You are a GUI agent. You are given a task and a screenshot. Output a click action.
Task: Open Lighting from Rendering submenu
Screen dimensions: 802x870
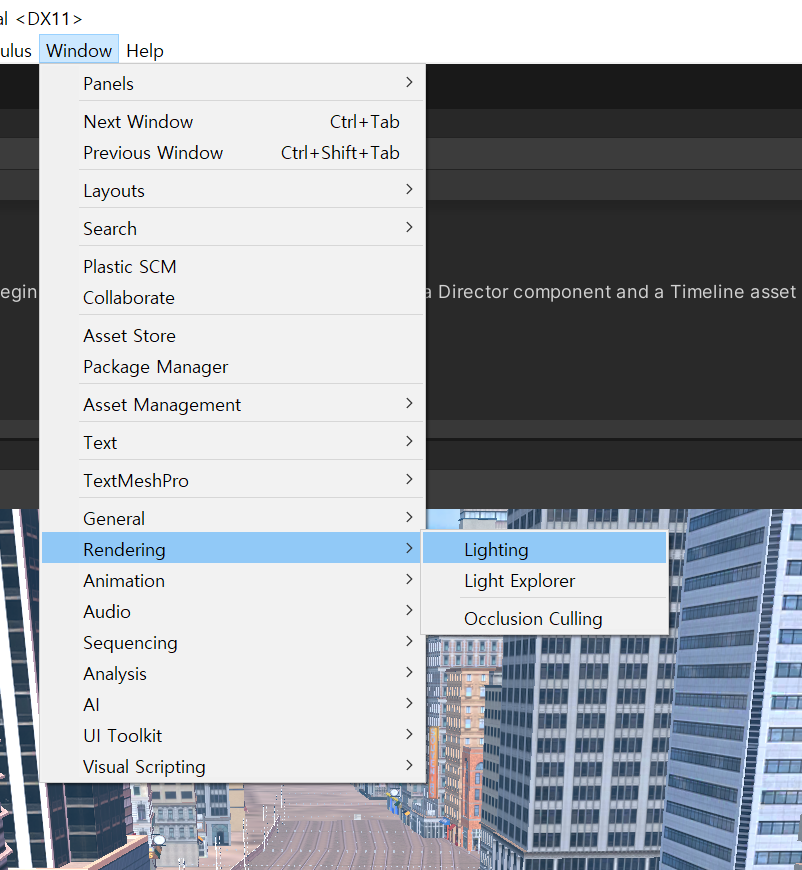544,549
